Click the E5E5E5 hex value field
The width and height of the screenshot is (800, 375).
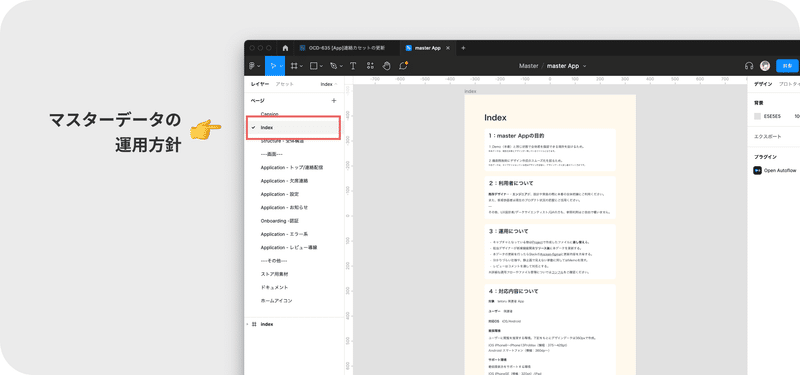pos(772,116)
